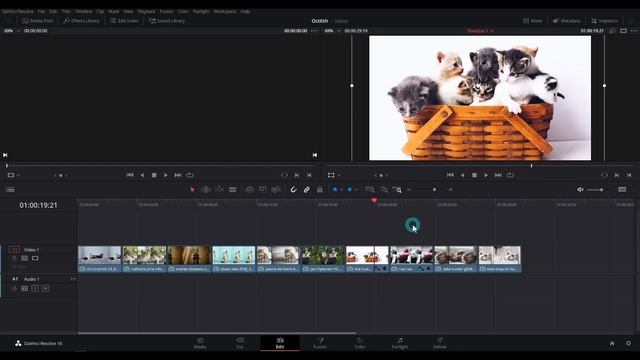Play timeline viewer in reverse
This screenshot has height=360, width=640.
coord(462,175)
